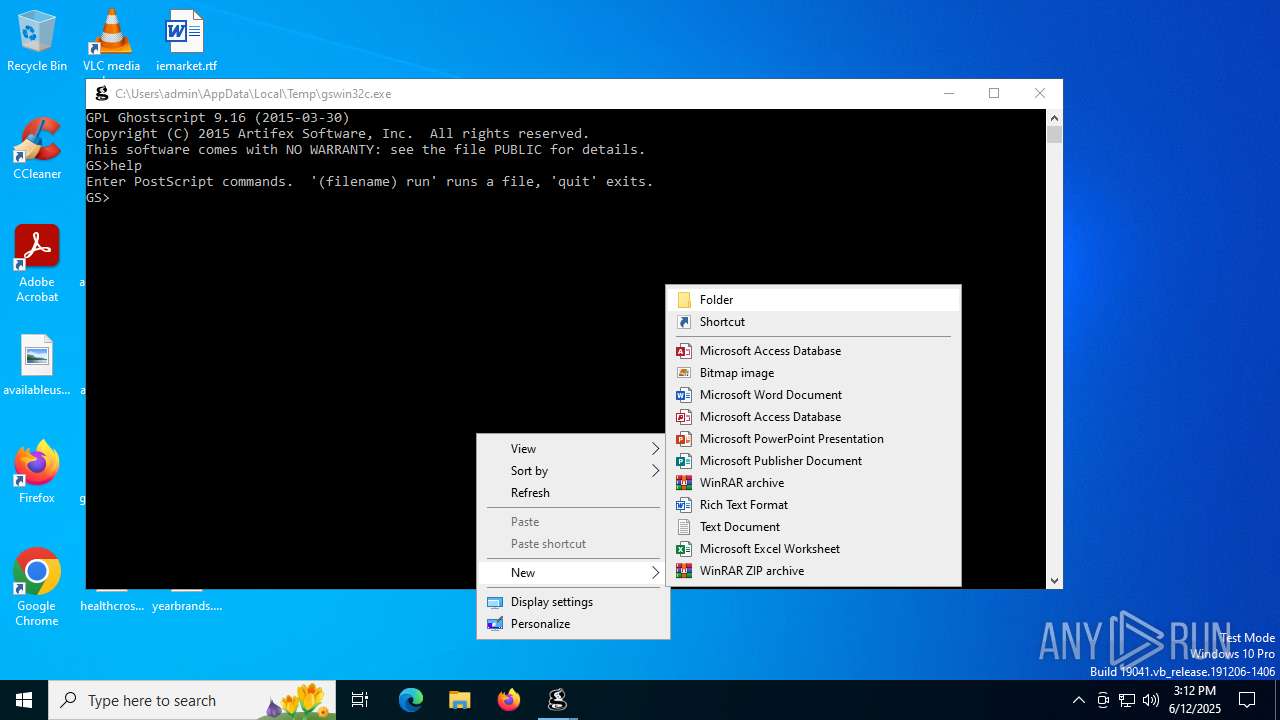Click the Ghostscript taskbar button
Screen dimensions: 1280x720
point(558,700)
